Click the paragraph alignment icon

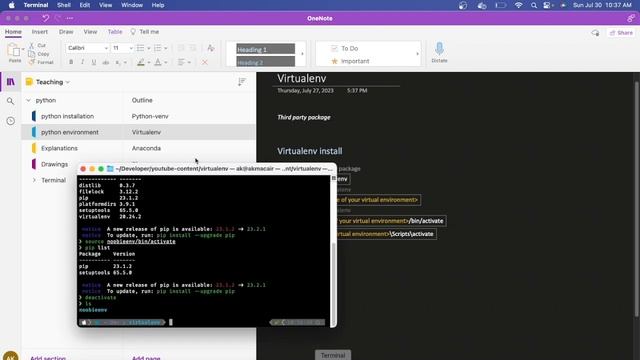pyautogui.click(x=182, y=62)
